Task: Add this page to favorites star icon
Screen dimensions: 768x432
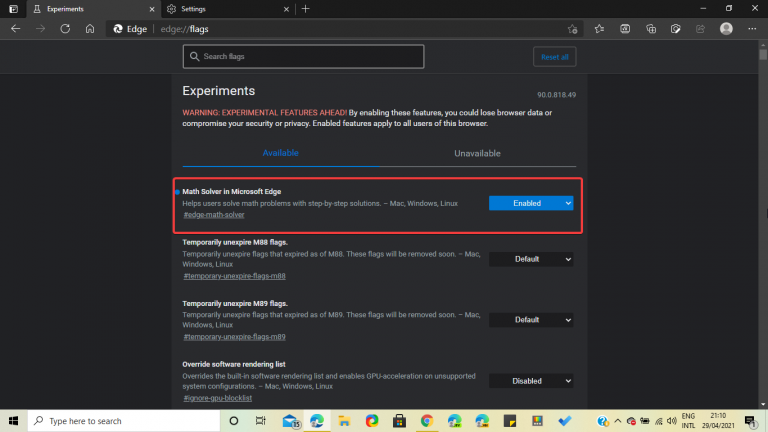Action: point(573,29)
